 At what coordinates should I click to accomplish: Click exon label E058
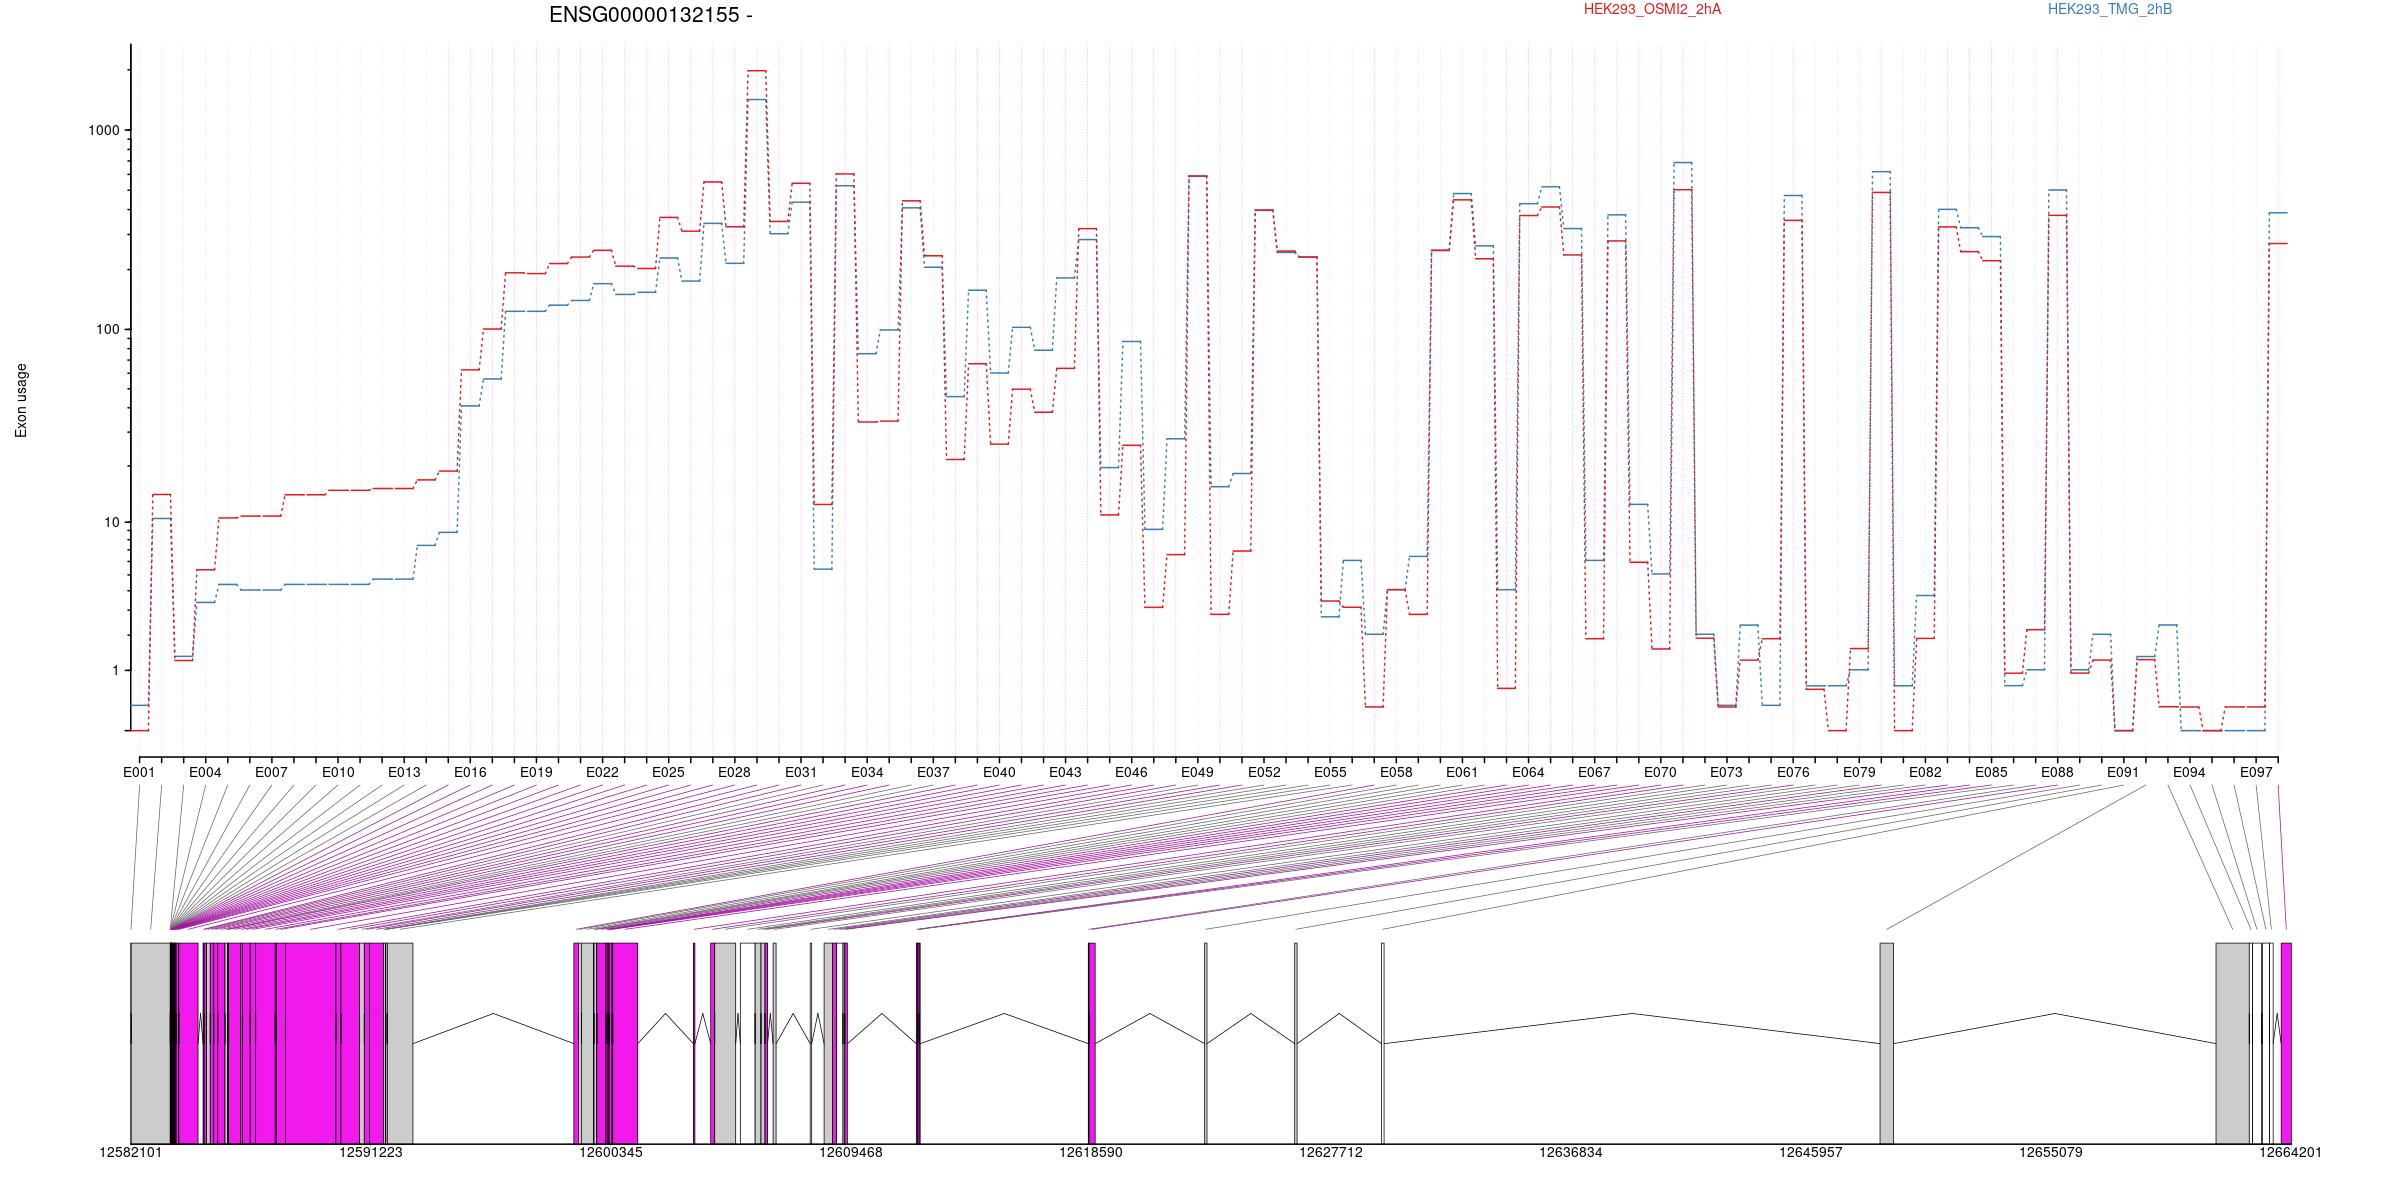pyautogui.click(x=1396, y=772)
